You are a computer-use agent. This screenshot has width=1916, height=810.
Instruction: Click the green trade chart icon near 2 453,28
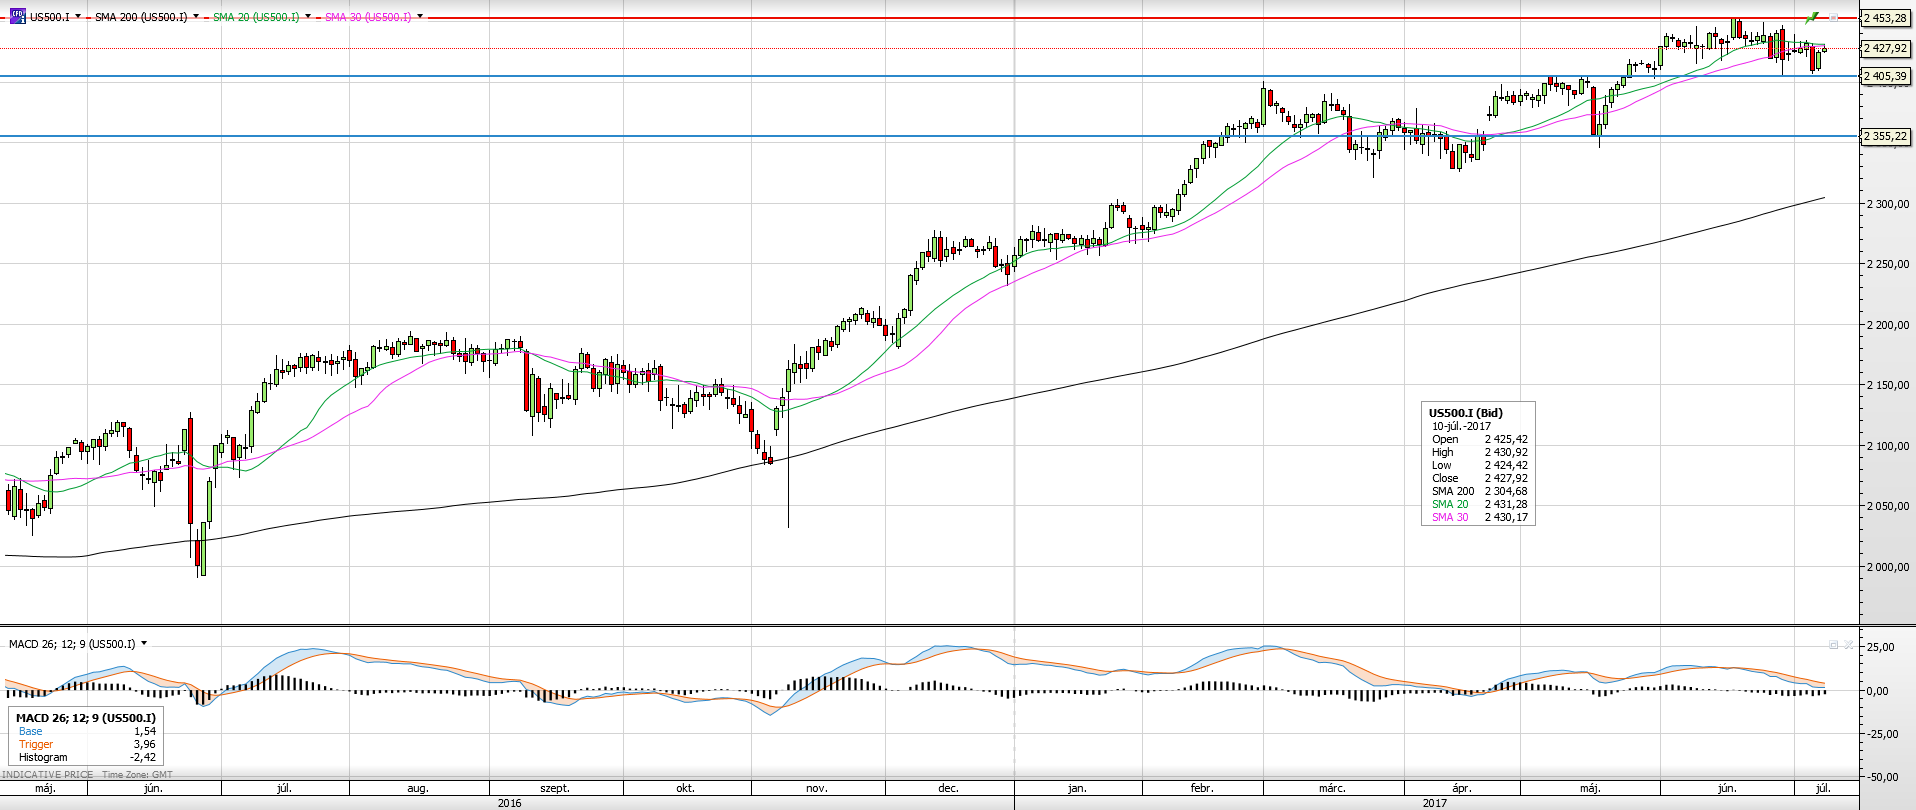(1812, 17)
